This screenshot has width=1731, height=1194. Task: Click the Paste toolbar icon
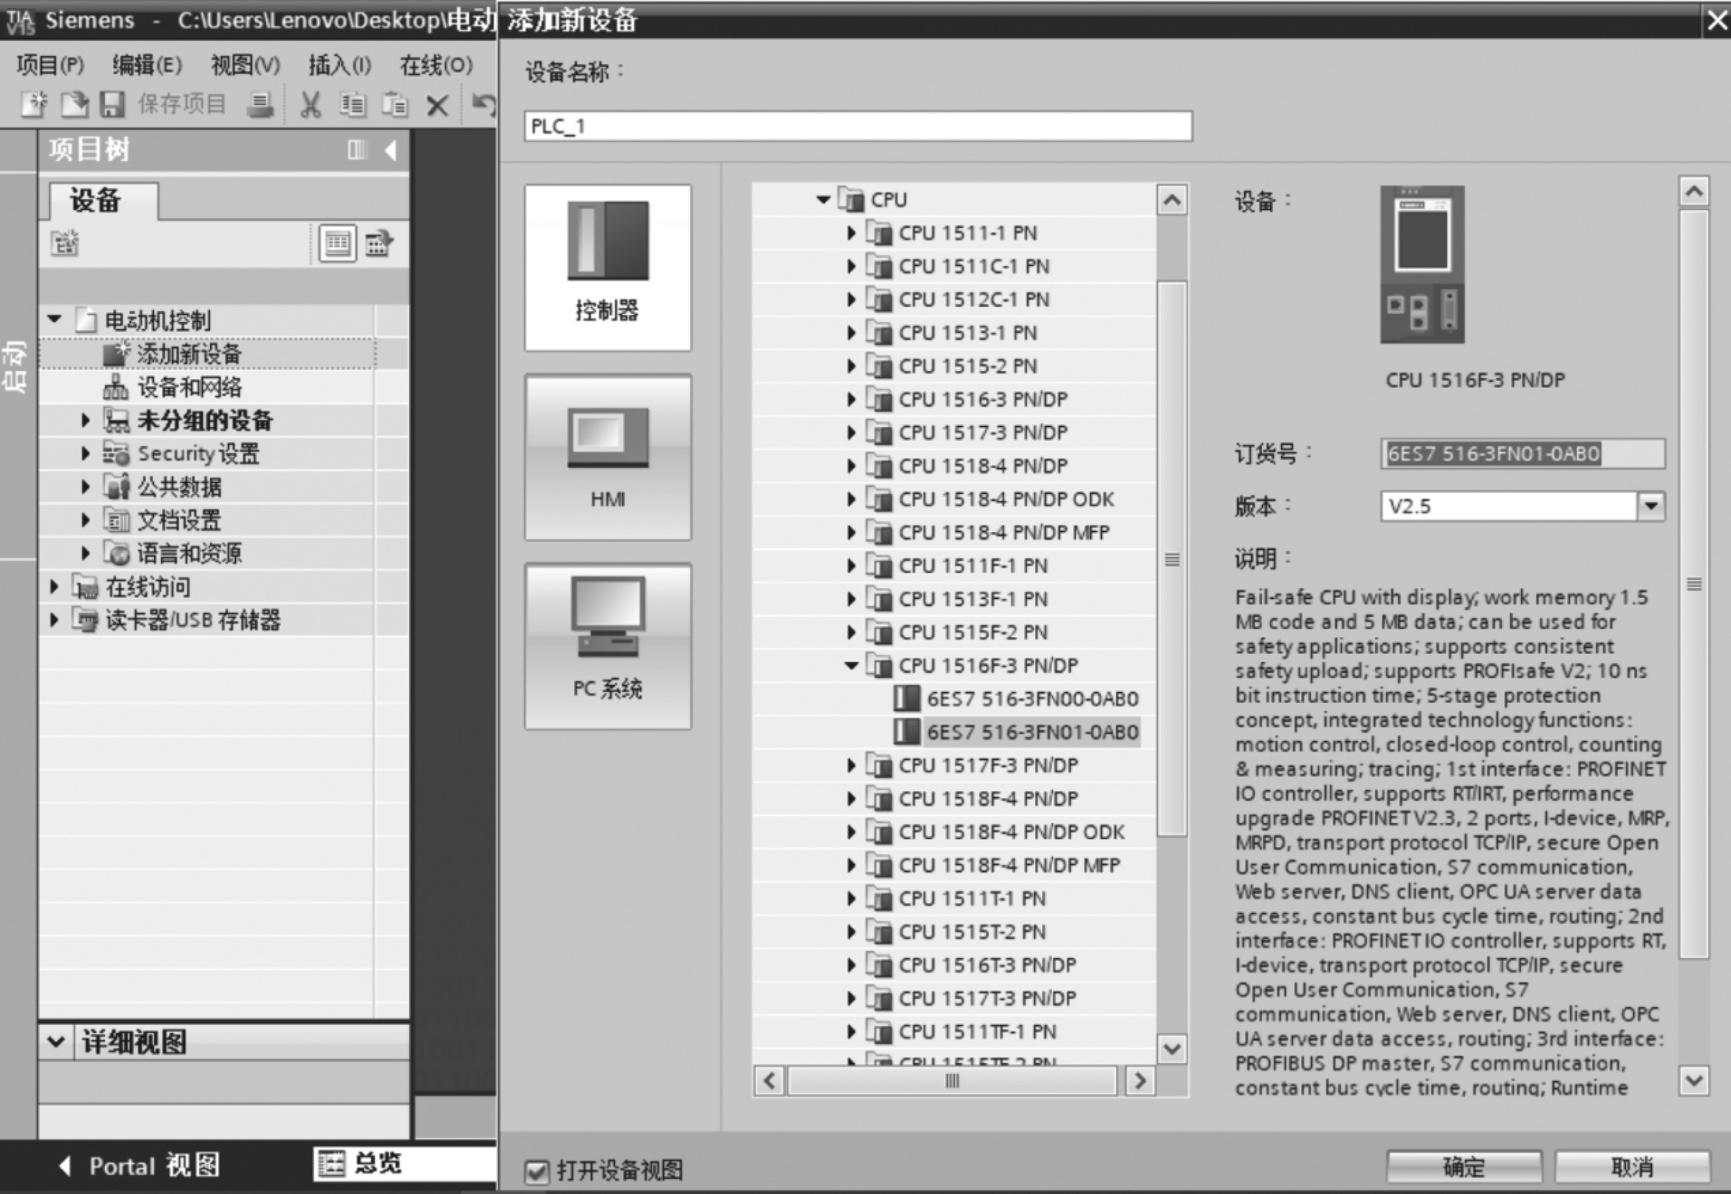[x=396, y=104]
